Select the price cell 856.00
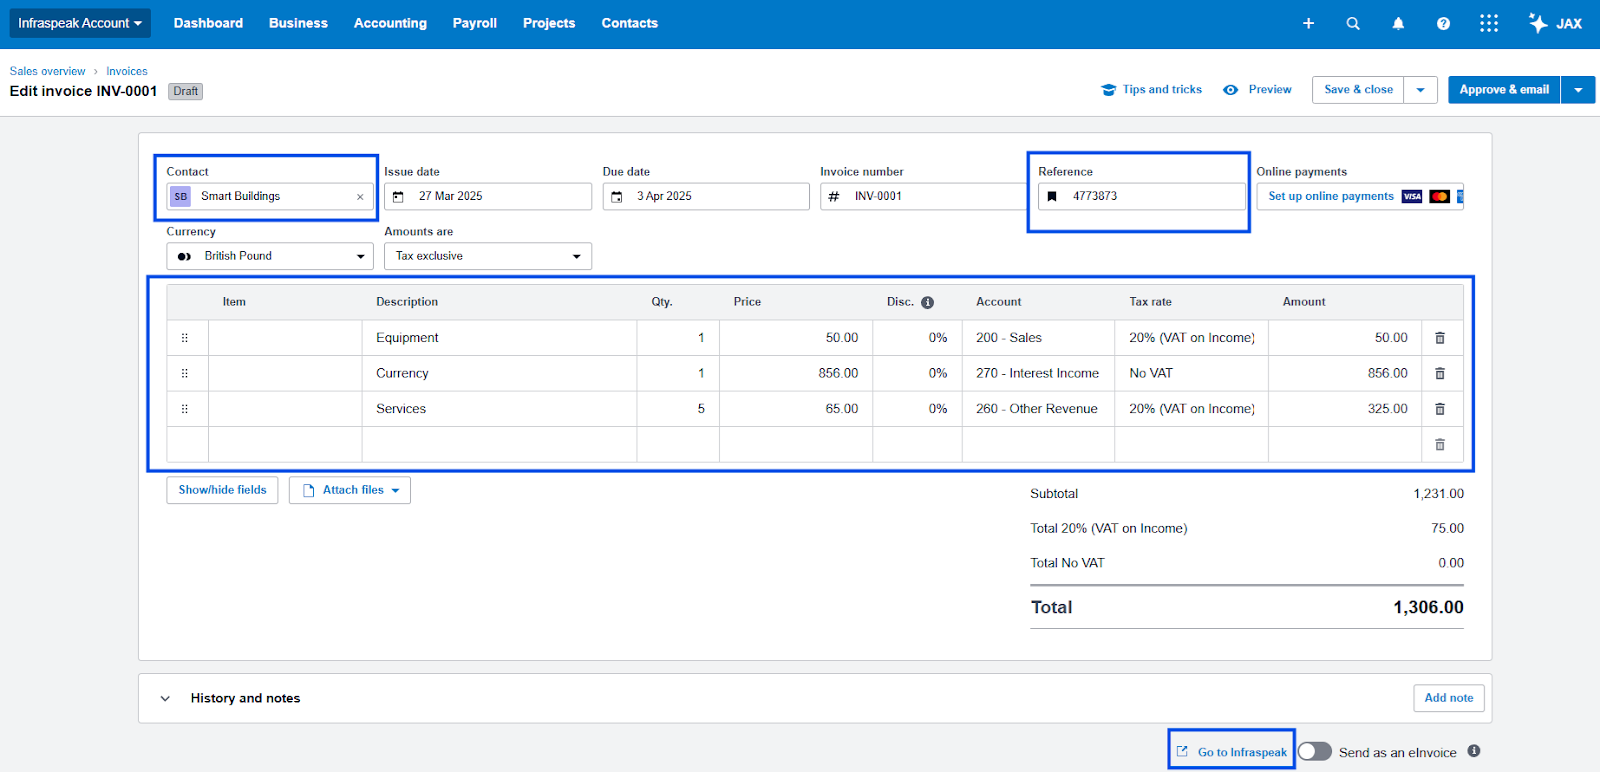 [796, 373]
